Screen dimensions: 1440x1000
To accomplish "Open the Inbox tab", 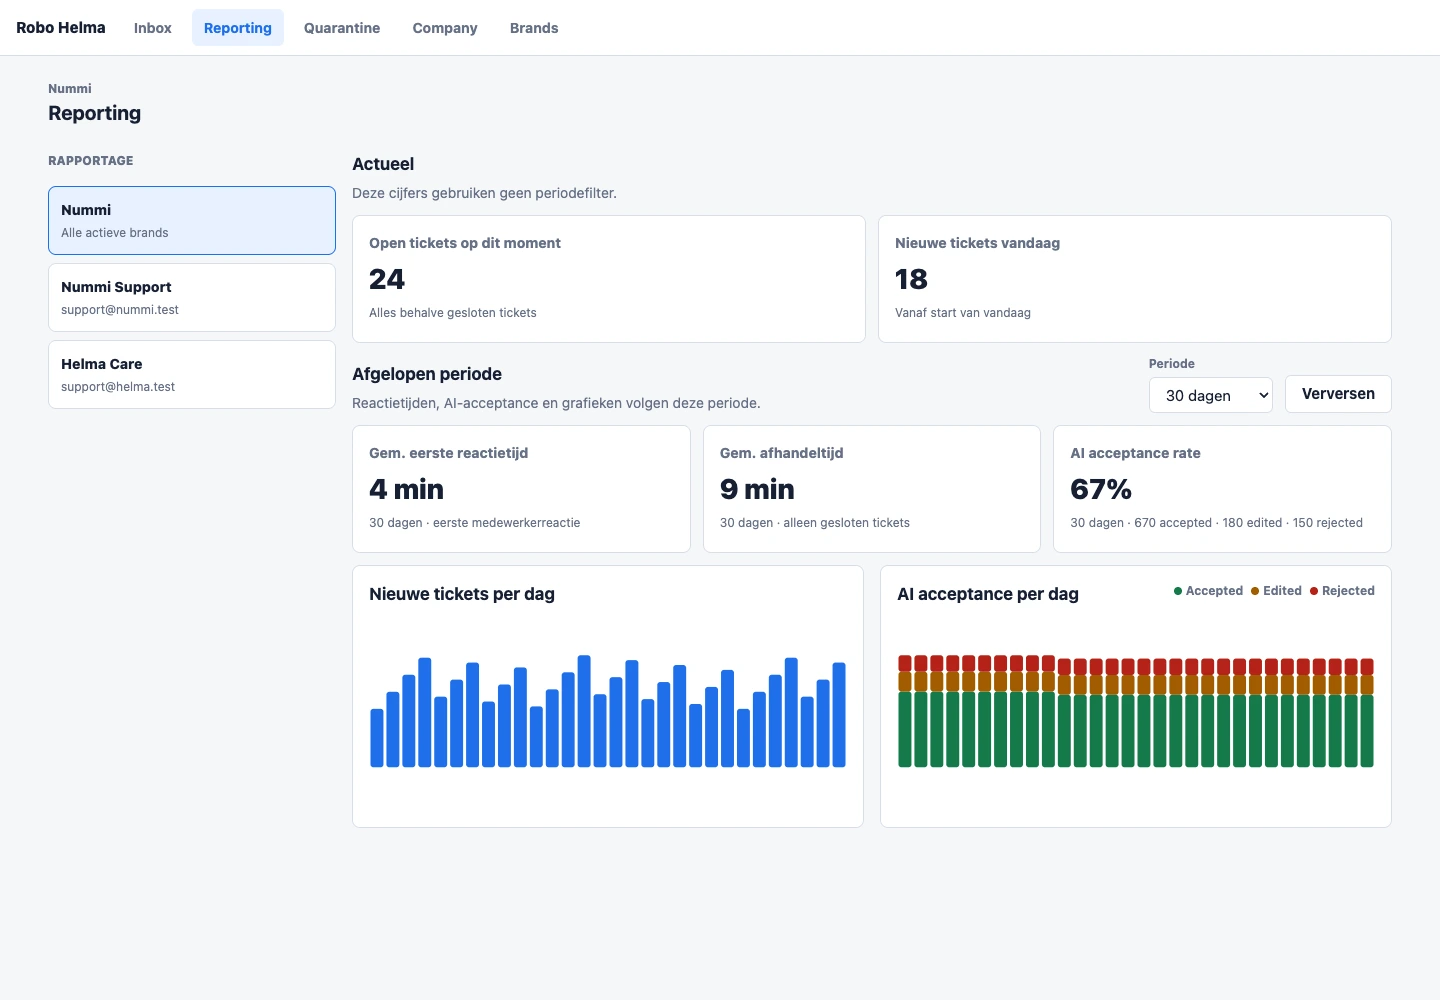I will (x=152, y=28).
